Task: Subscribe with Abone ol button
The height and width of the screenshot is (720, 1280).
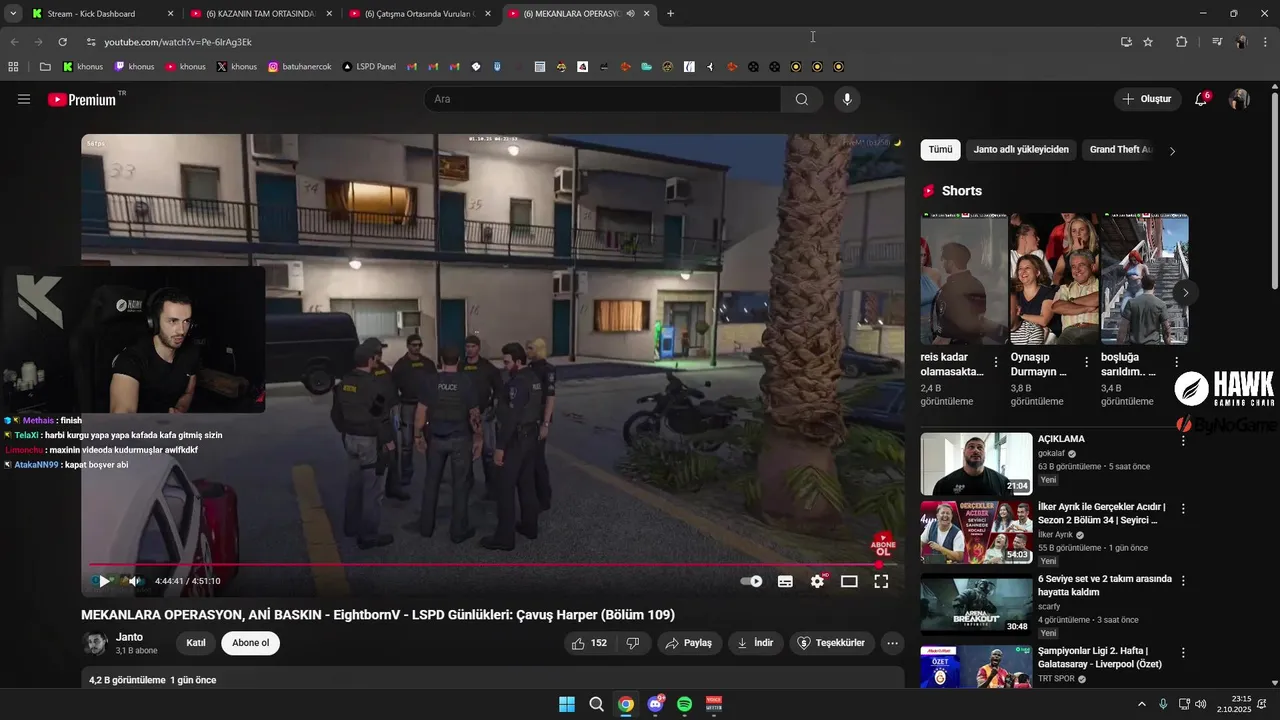Action: [250, 643]
